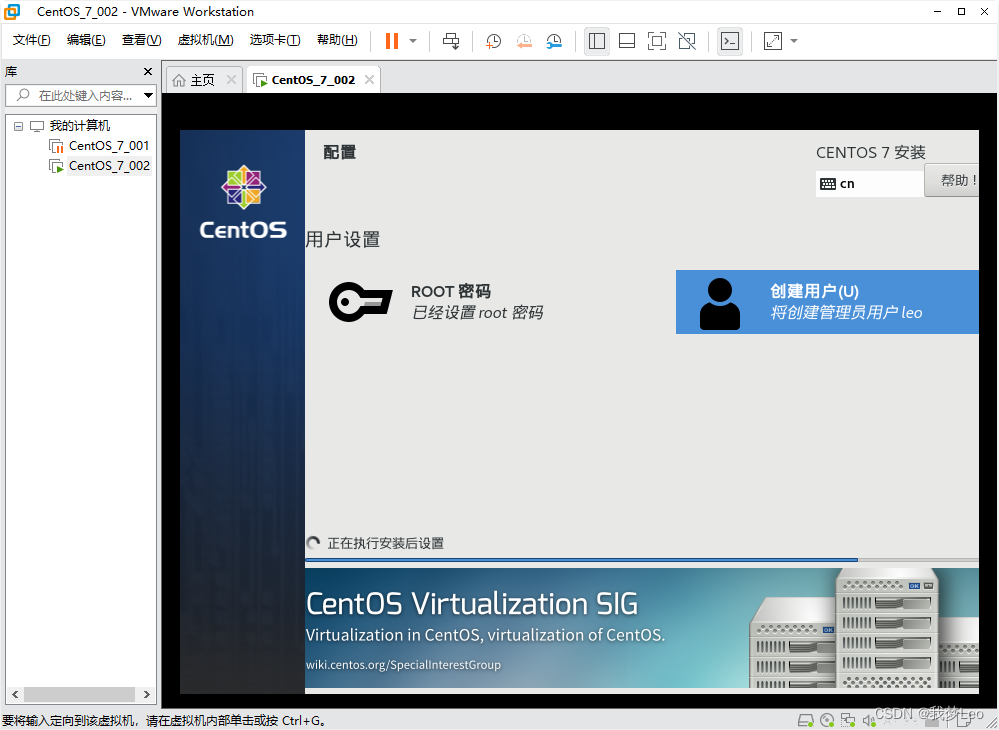Collapse the 我的计算机 tree node

pyautogui.click(x=18, y=126)
